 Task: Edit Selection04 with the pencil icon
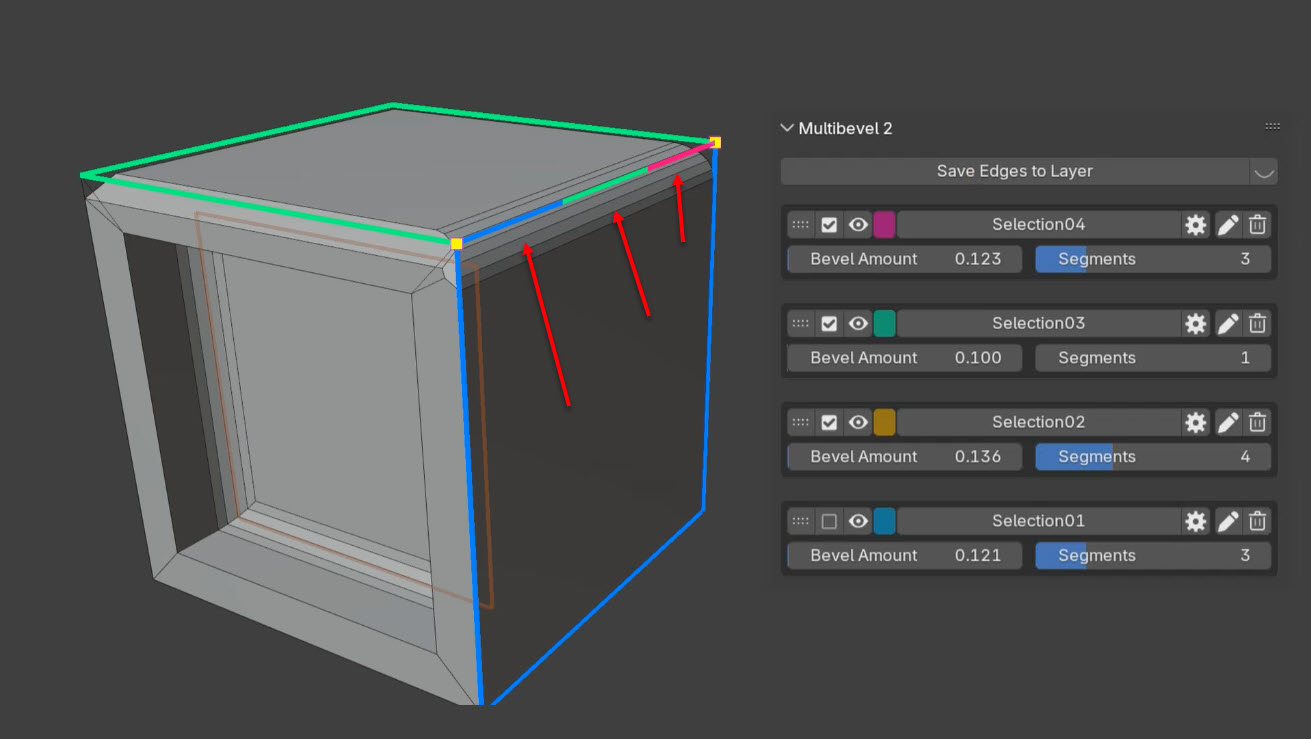click(x=1228, y=225)
